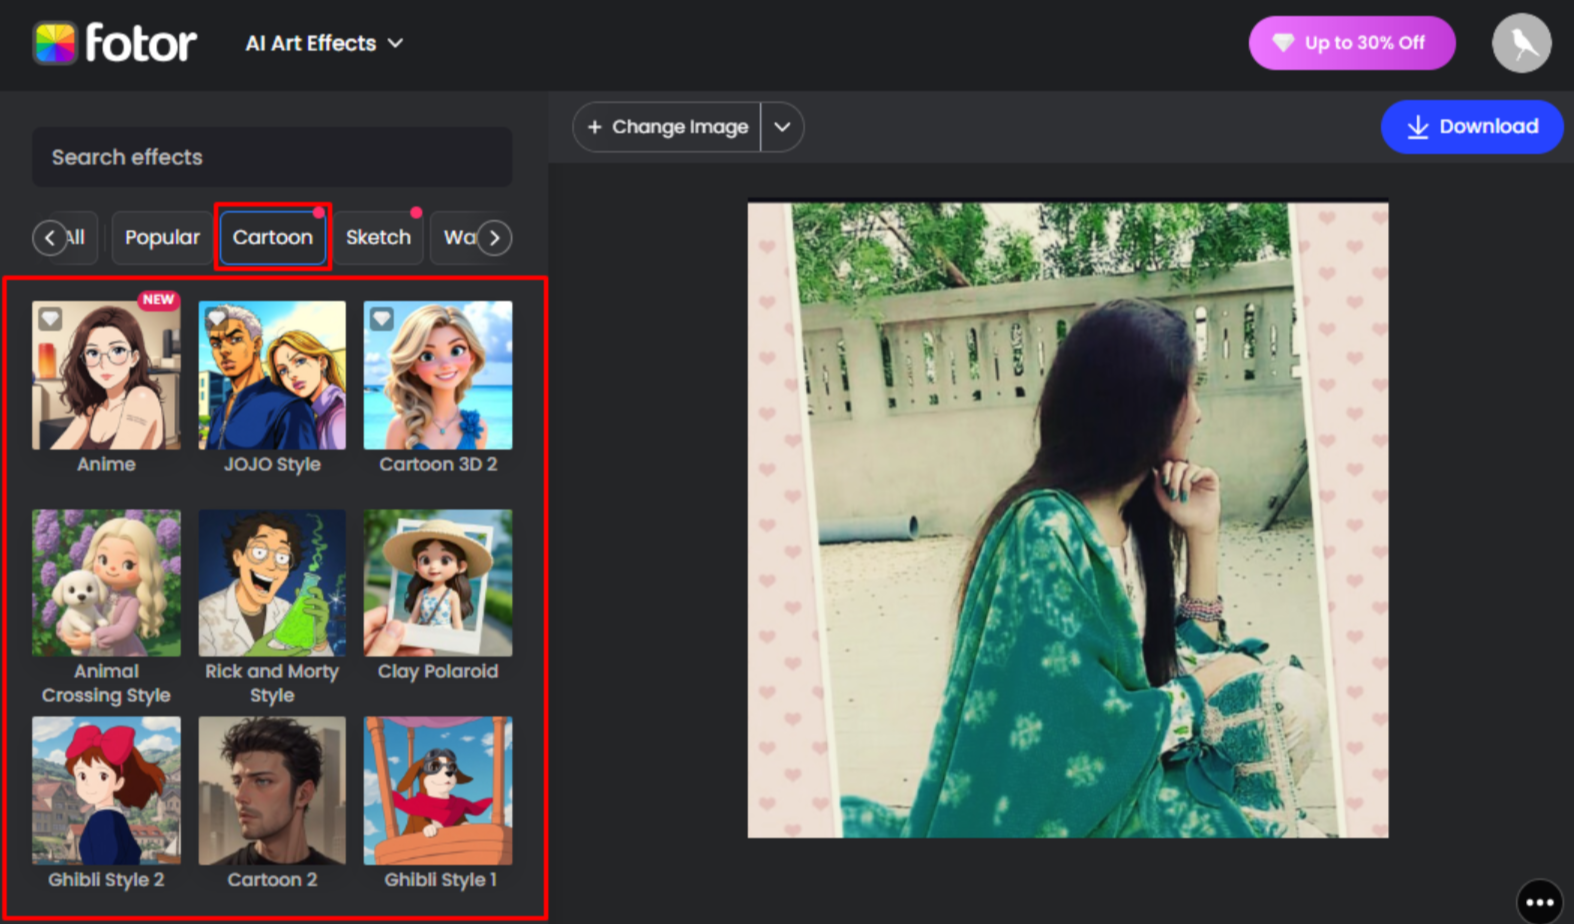
Task: Pick the Ghibli Style 1 effect
Action: point(438,790)
